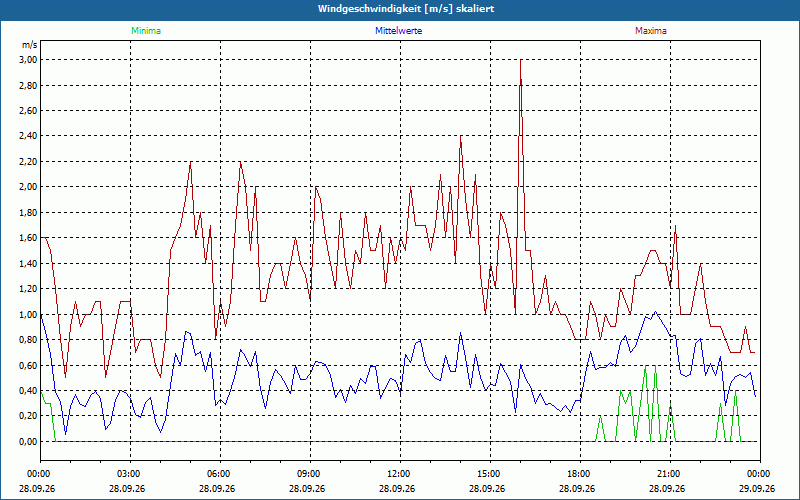Click the 0,60 y-axis value

click(x=29, y=365)
